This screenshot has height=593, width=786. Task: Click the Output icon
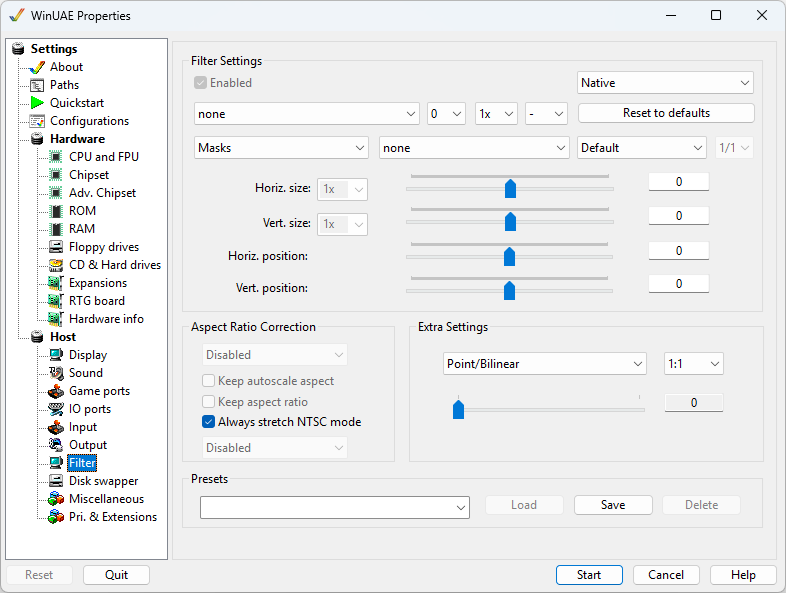(56, 445)
